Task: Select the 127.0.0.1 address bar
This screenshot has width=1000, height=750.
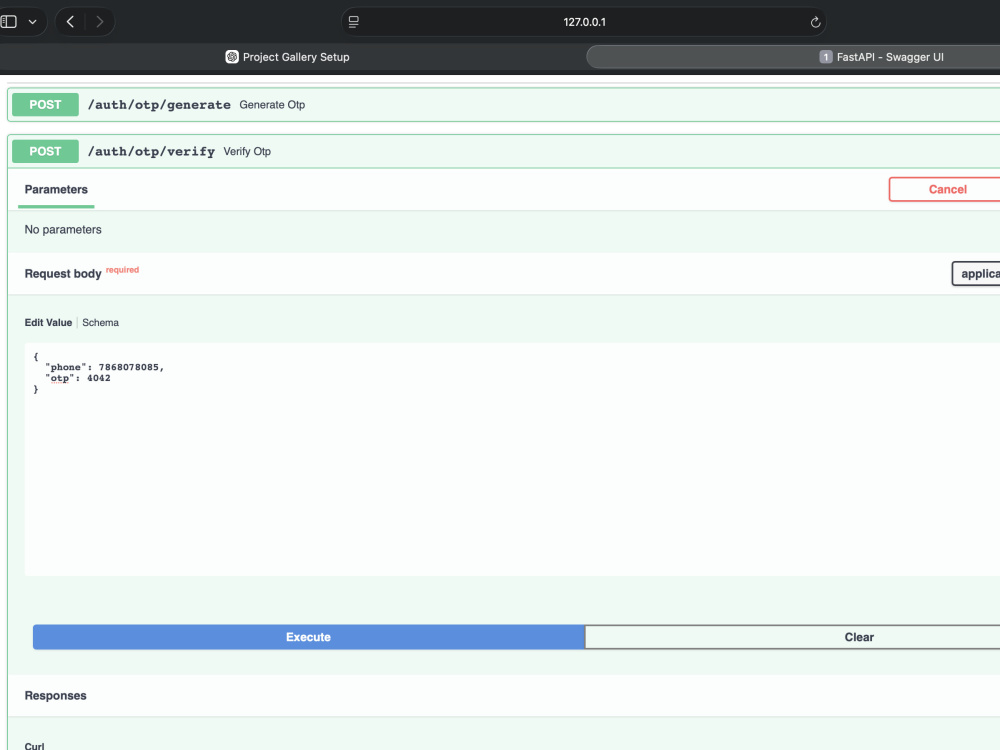Action: point(584,22)
